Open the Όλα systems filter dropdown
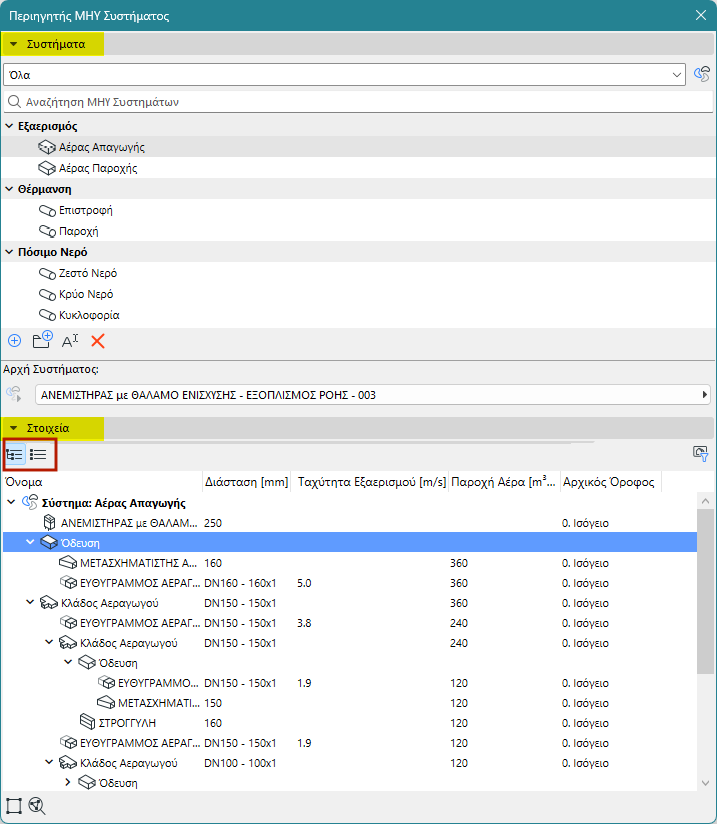The image size is (717, 824). click(344, 75)
